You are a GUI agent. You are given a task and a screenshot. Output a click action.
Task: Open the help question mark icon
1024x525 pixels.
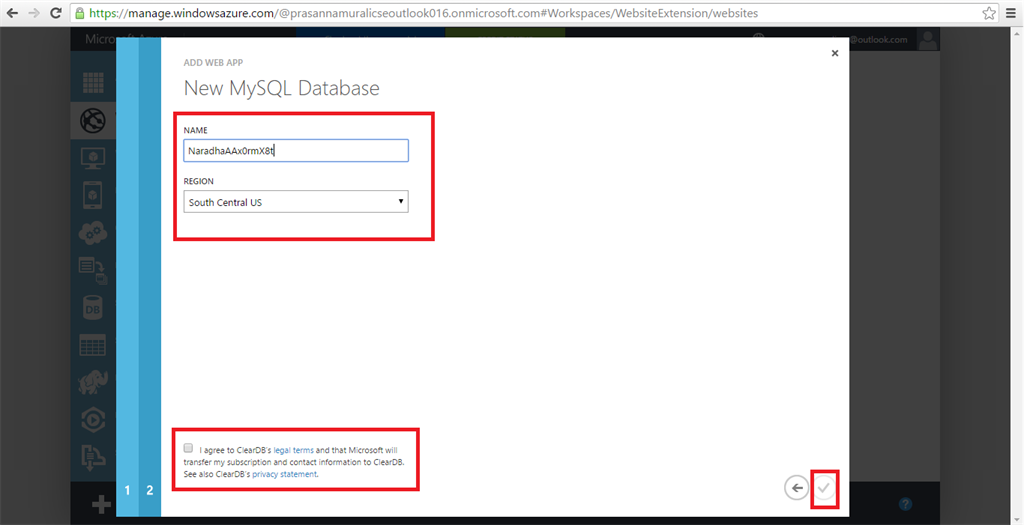(x=905, y=503)
